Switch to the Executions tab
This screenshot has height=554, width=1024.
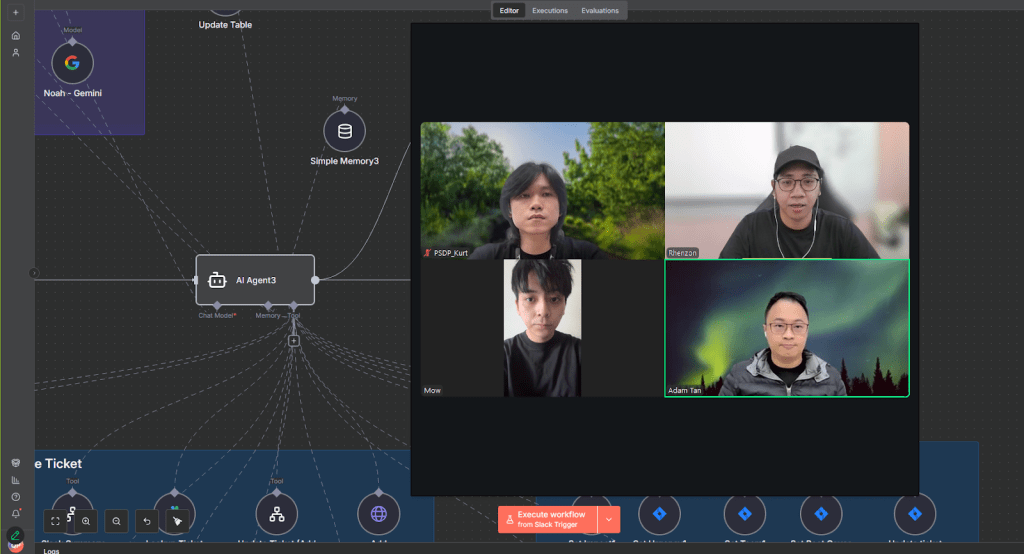click(550, 11)
